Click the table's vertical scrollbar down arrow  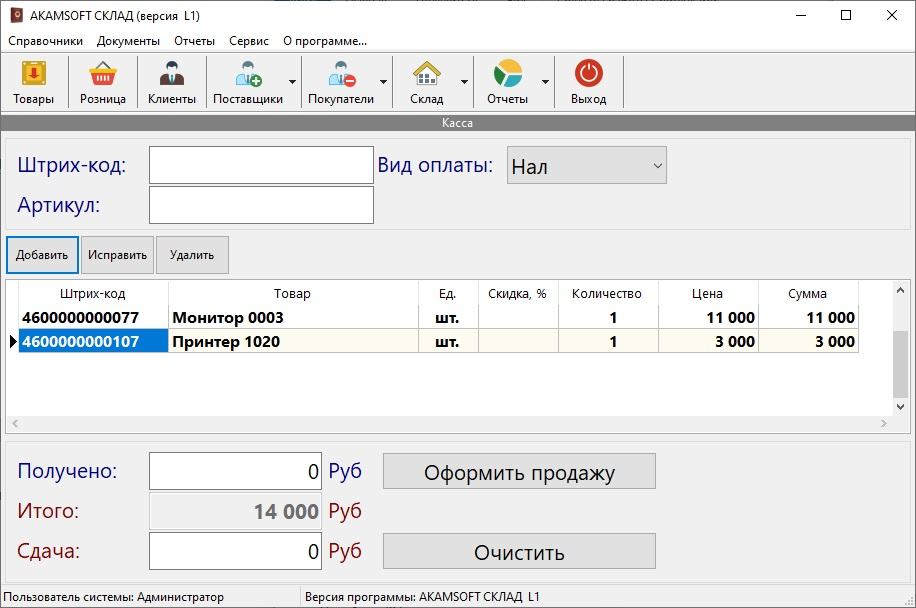pos(901,407)
